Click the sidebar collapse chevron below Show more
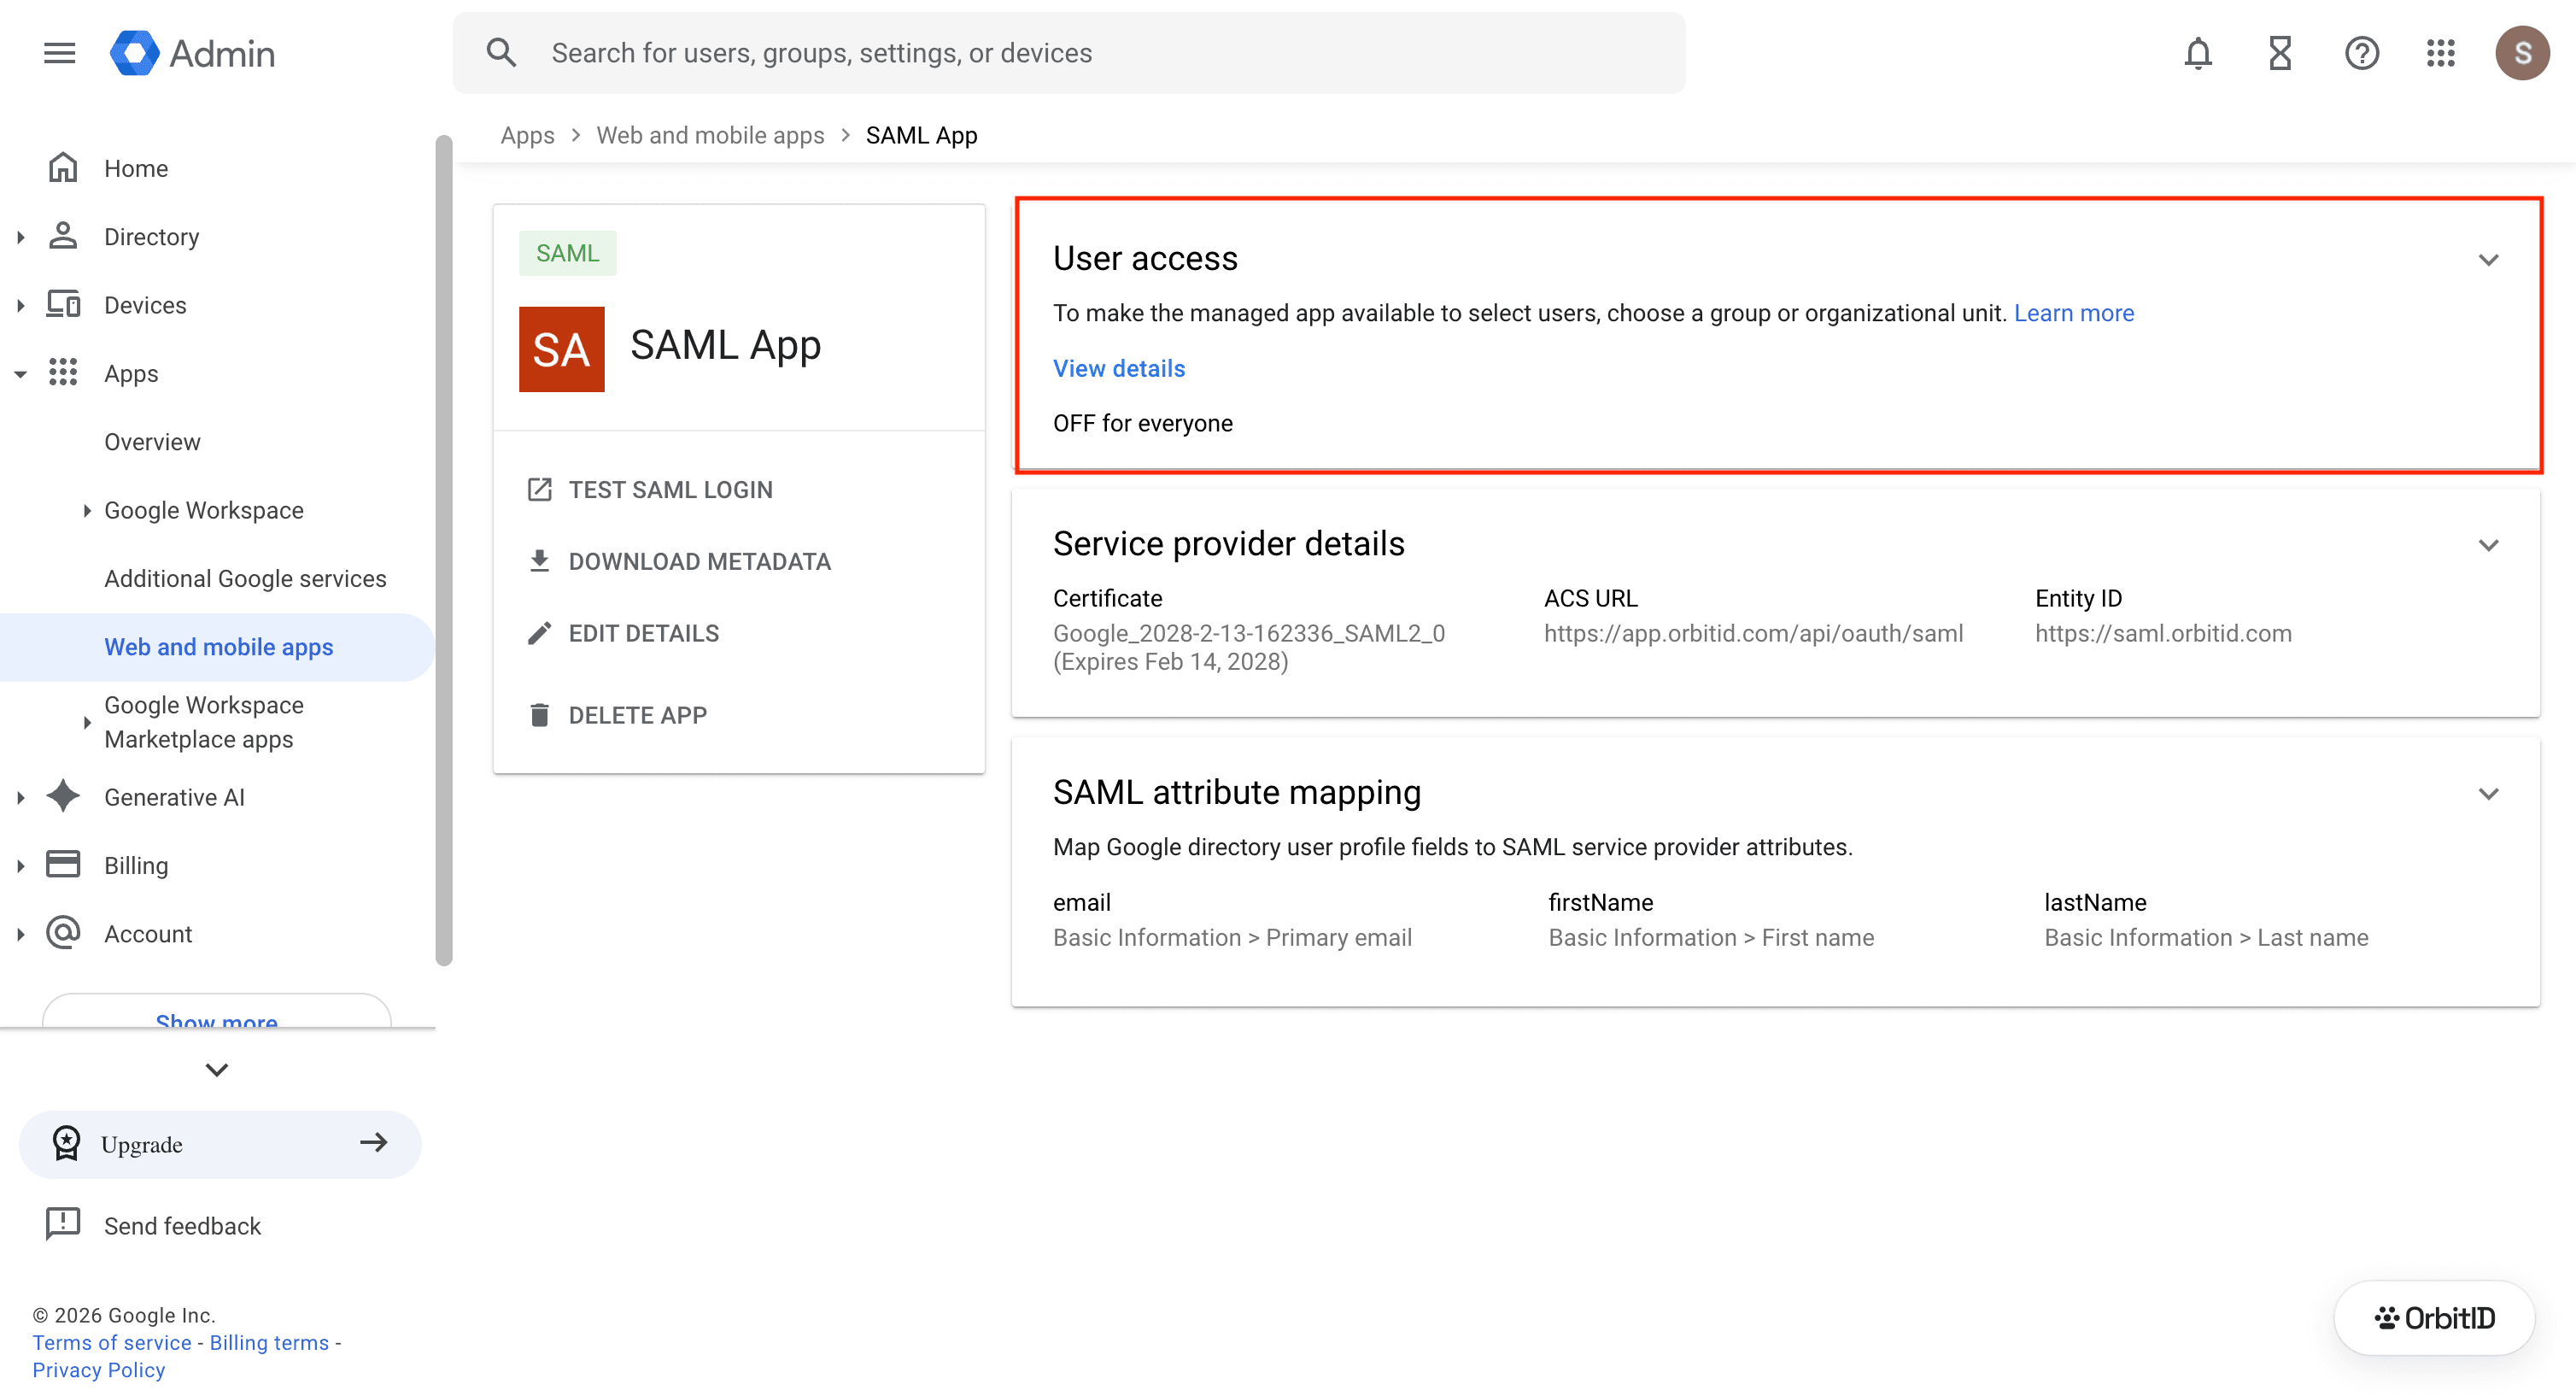Image resolution: width=2576 pixels, height=1396 pixels. point(217,1069)
